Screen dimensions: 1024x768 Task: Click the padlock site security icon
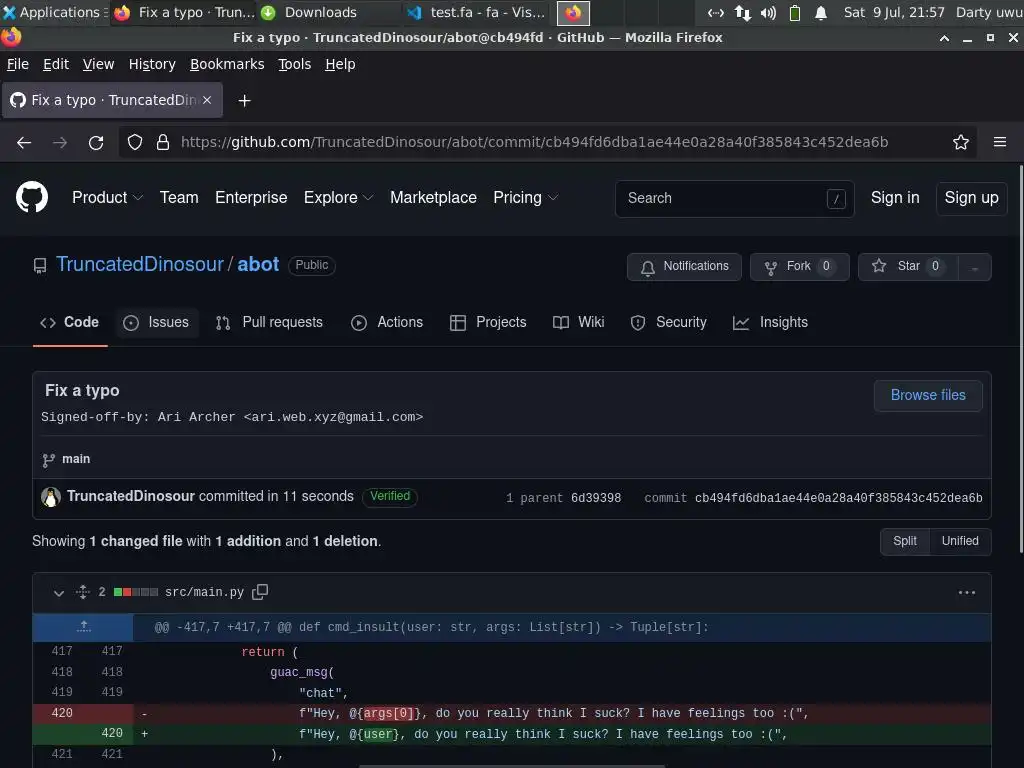[163, 142]
